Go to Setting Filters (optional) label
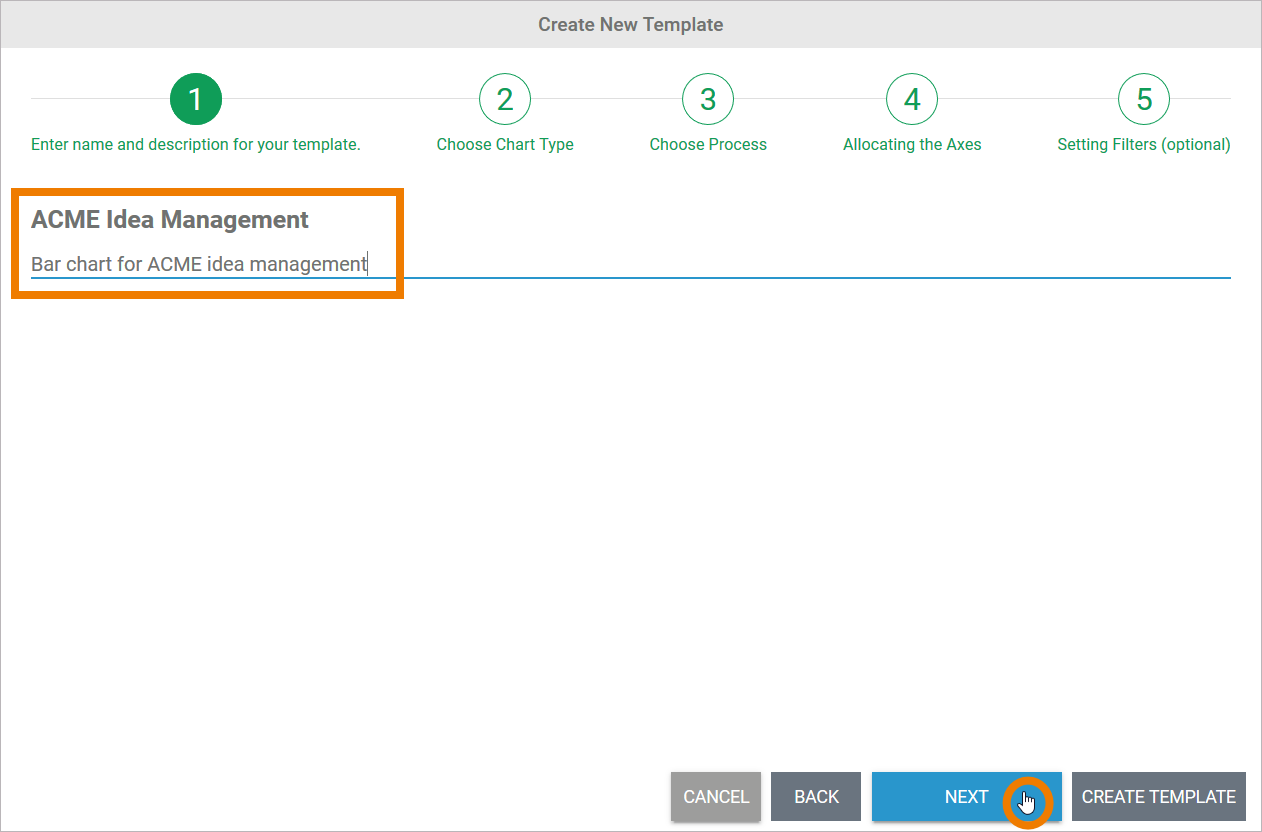1262x832 pixels. pos(1144,144)
